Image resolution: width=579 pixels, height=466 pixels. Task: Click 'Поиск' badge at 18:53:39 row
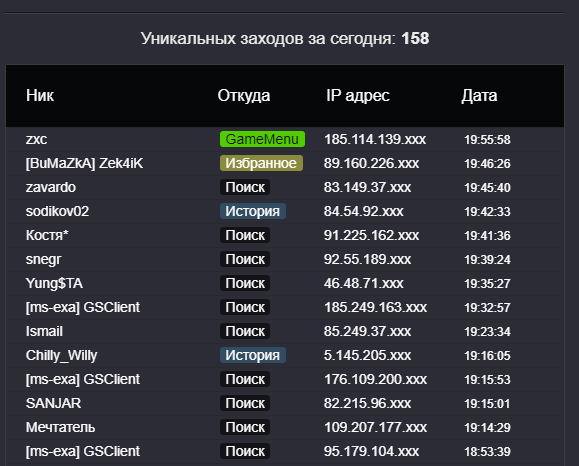[x=245, y=451]
